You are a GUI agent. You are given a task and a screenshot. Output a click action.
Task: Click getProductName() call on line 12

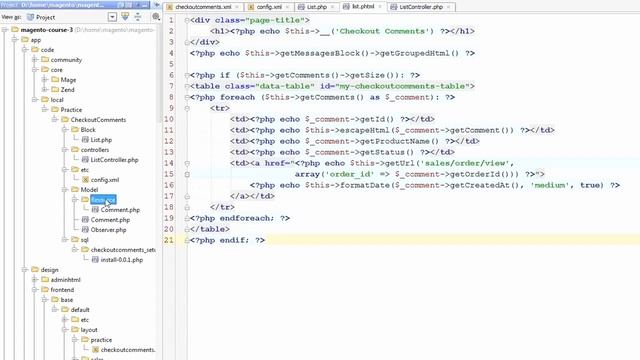pyautogui.click(x=399, y=141)
